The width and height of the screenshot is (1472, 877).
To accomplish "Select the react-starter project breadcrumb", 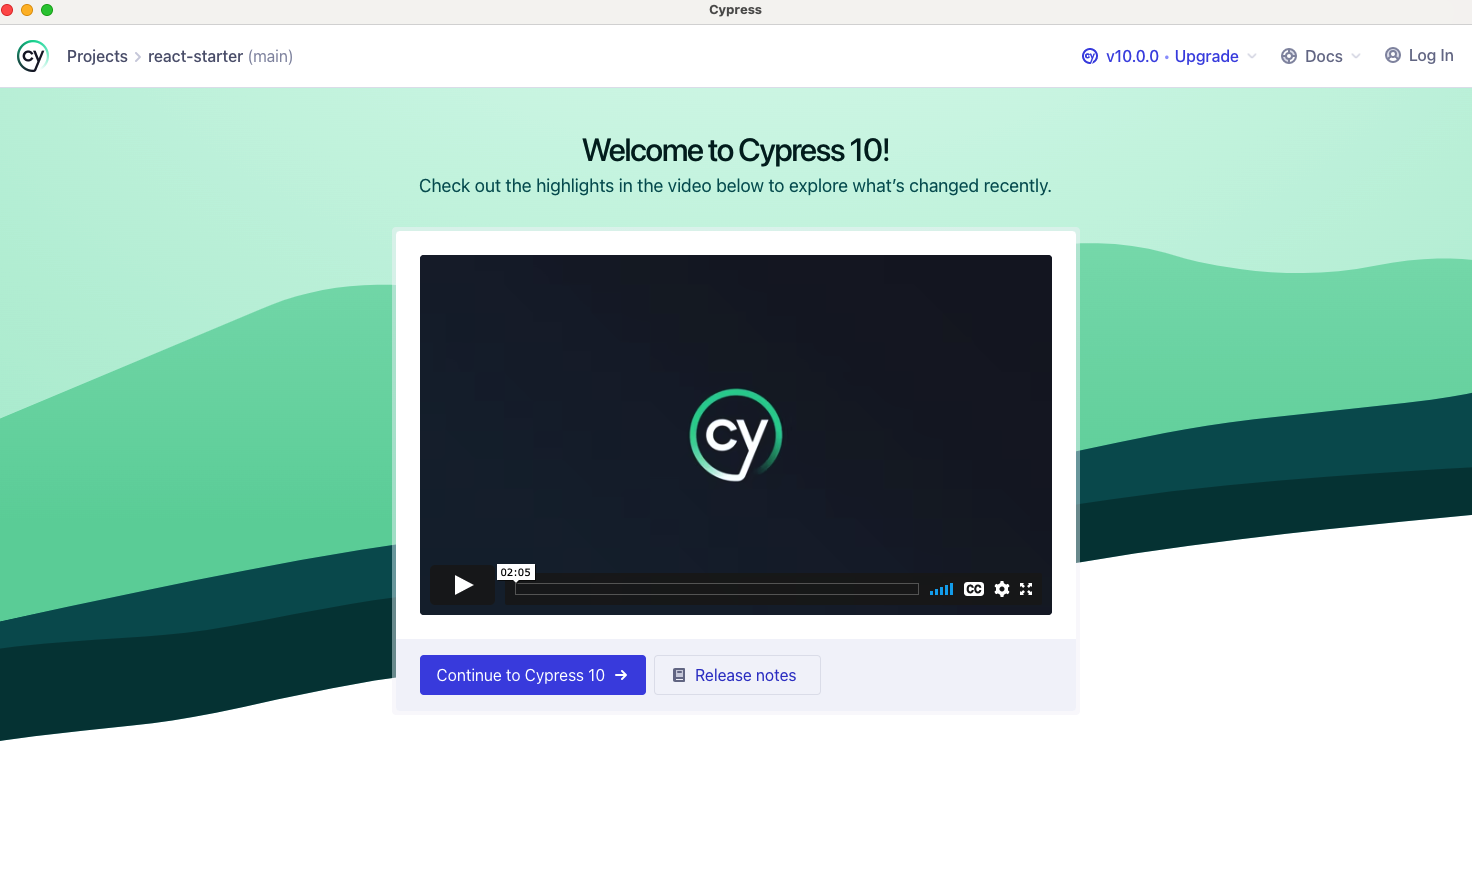I will point(195,56).
